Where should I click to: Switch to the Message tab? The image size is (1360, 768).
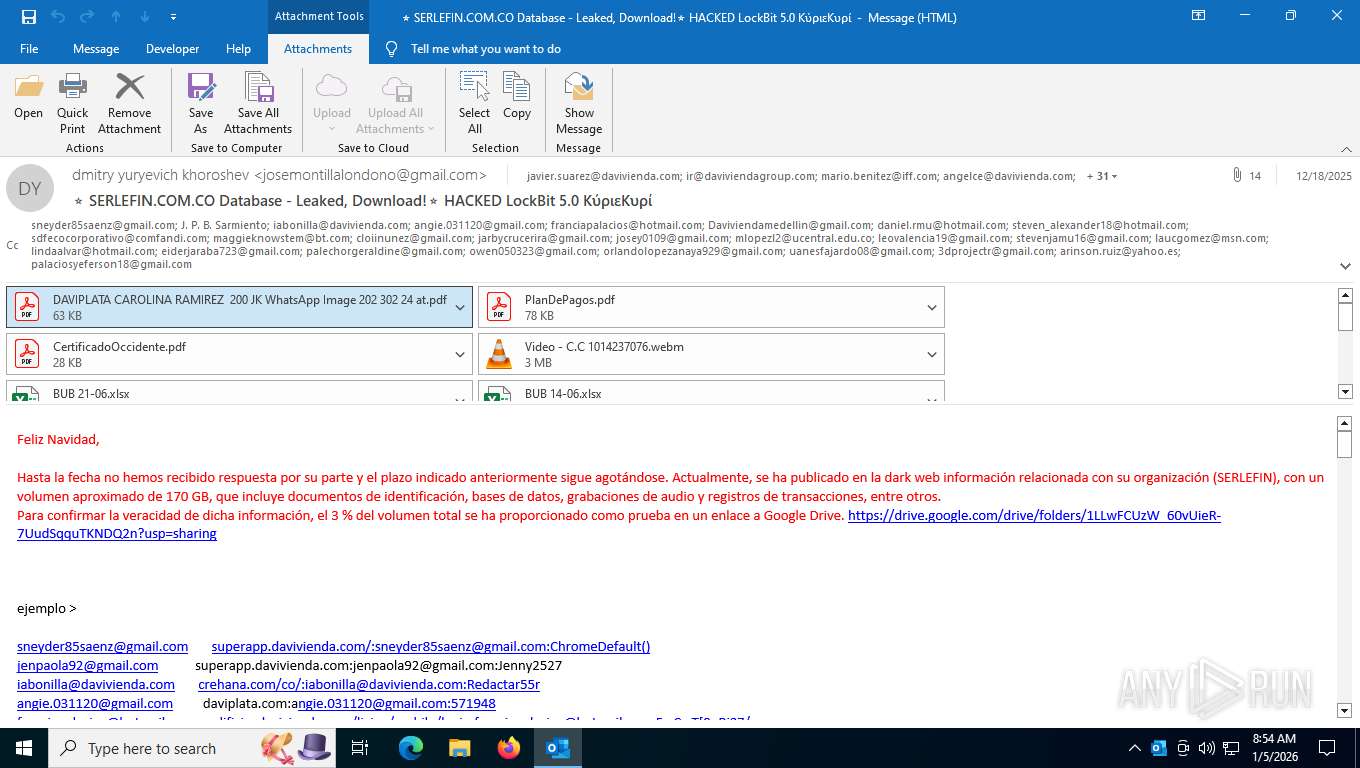pyautogui.click(x=96, y=49)
